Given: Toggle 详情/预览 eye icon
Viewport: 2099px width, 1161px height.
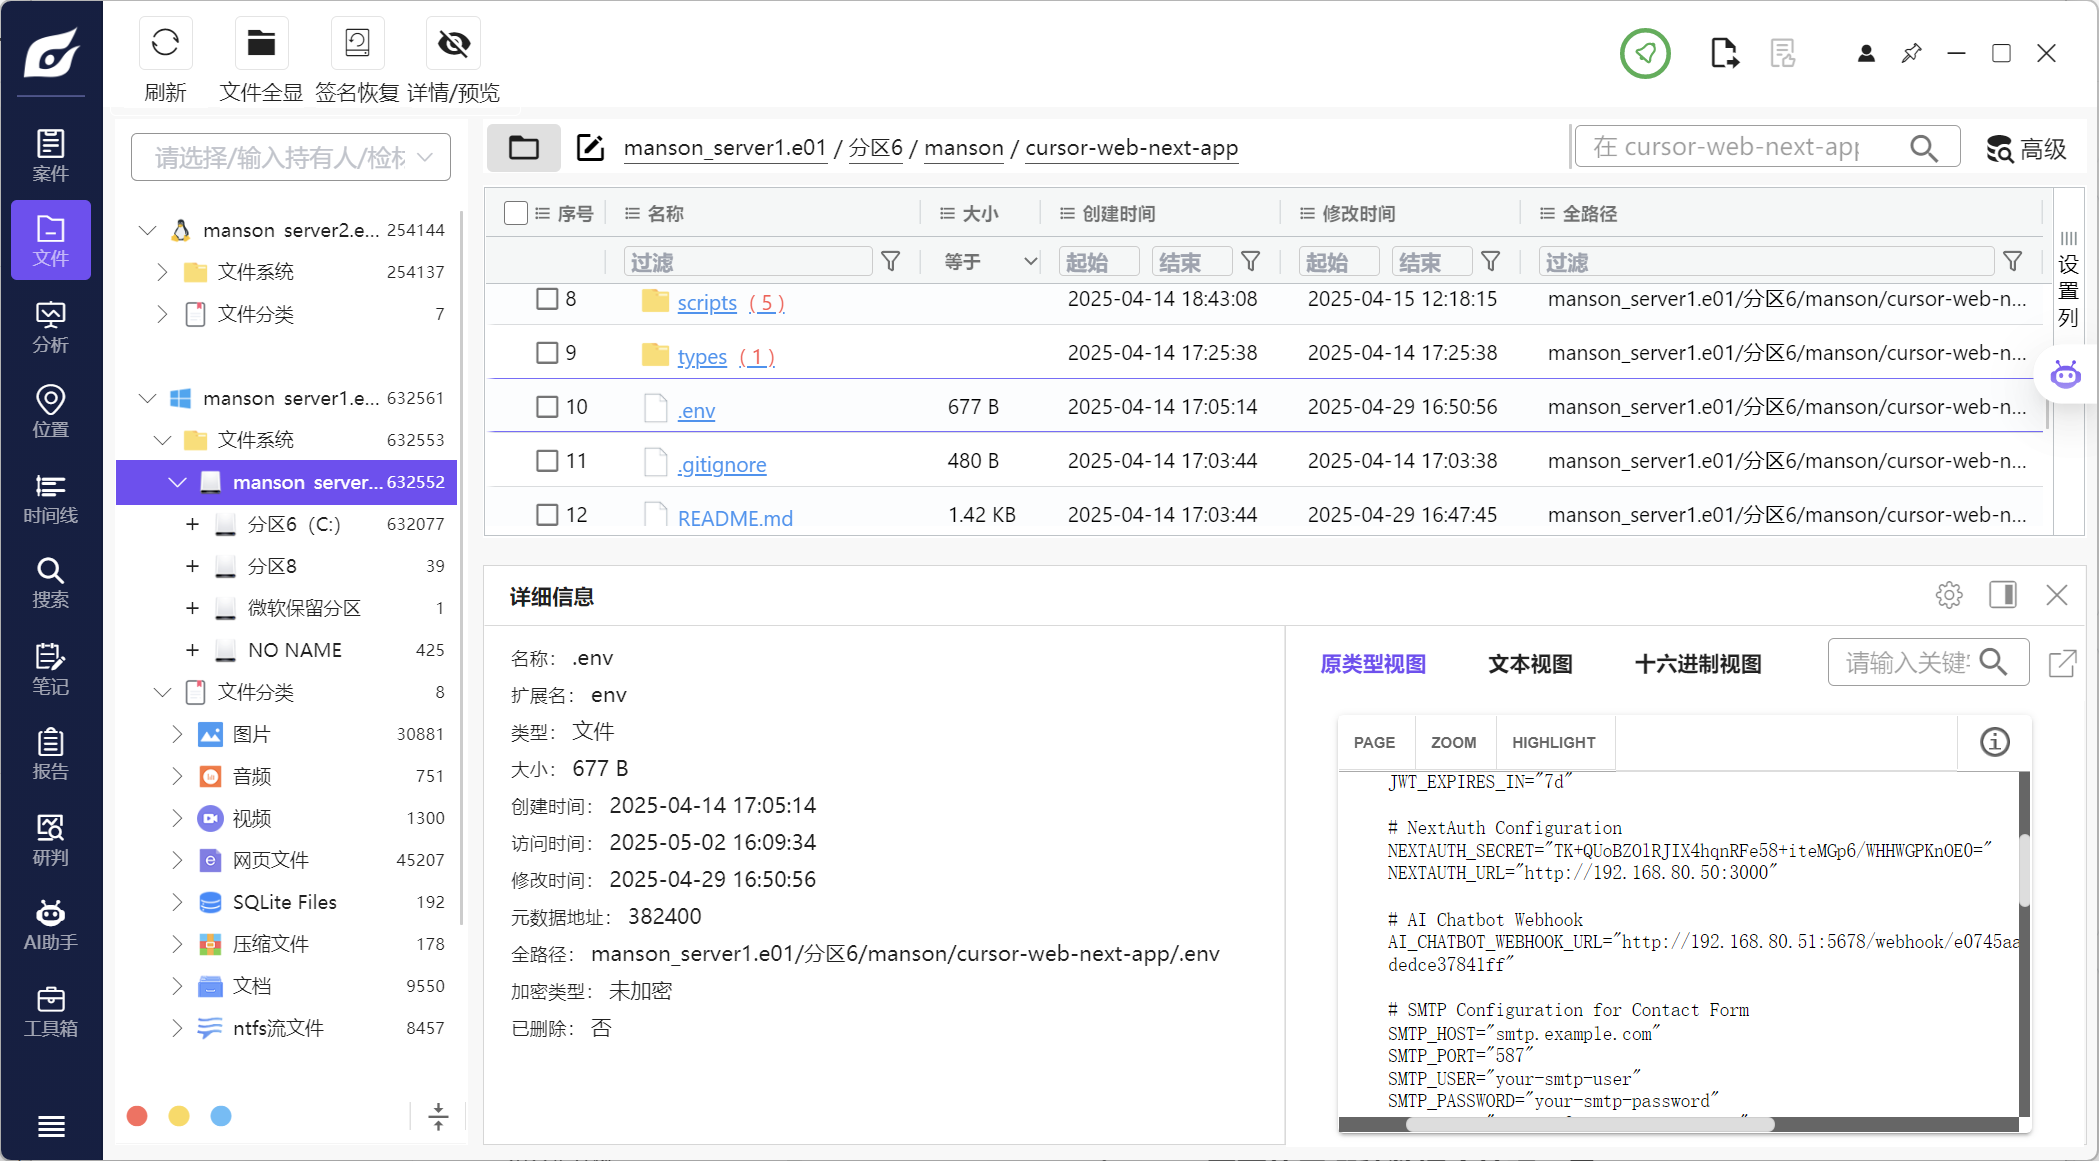Looking at the screenshot, I should [453, 44].
